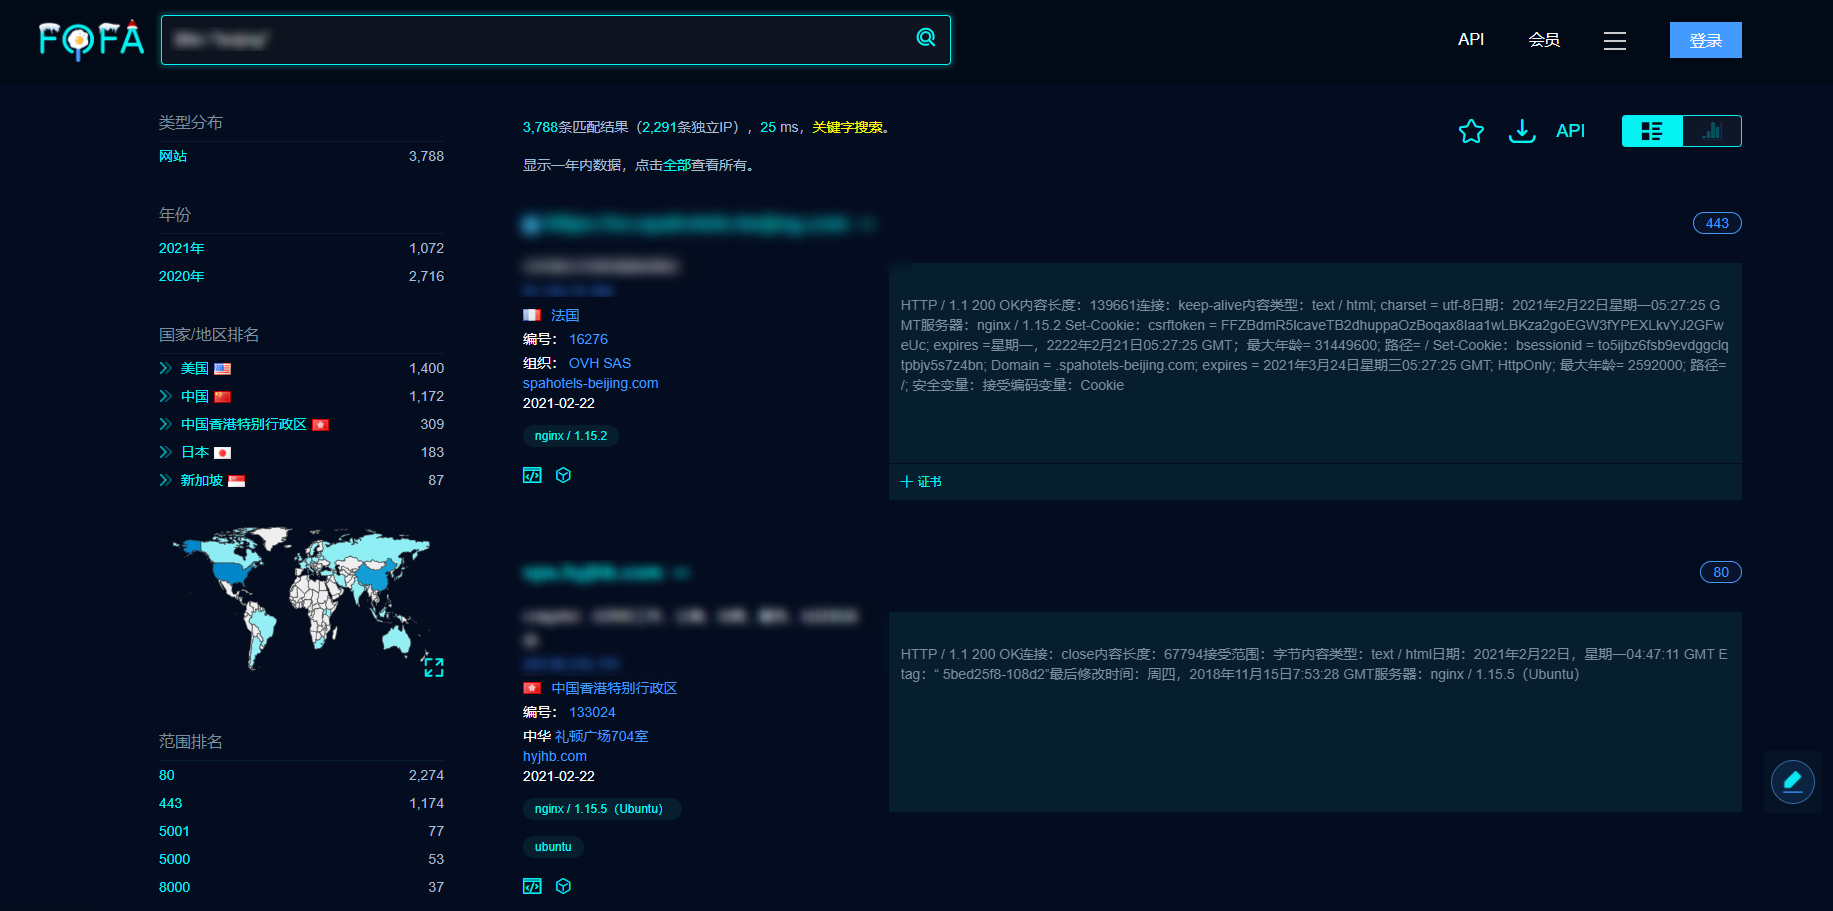Click the nginx / 1.15.5 (Ubuntu) tag
Viewport: 1833px width, 911px height.
click(x=601, y=809)
